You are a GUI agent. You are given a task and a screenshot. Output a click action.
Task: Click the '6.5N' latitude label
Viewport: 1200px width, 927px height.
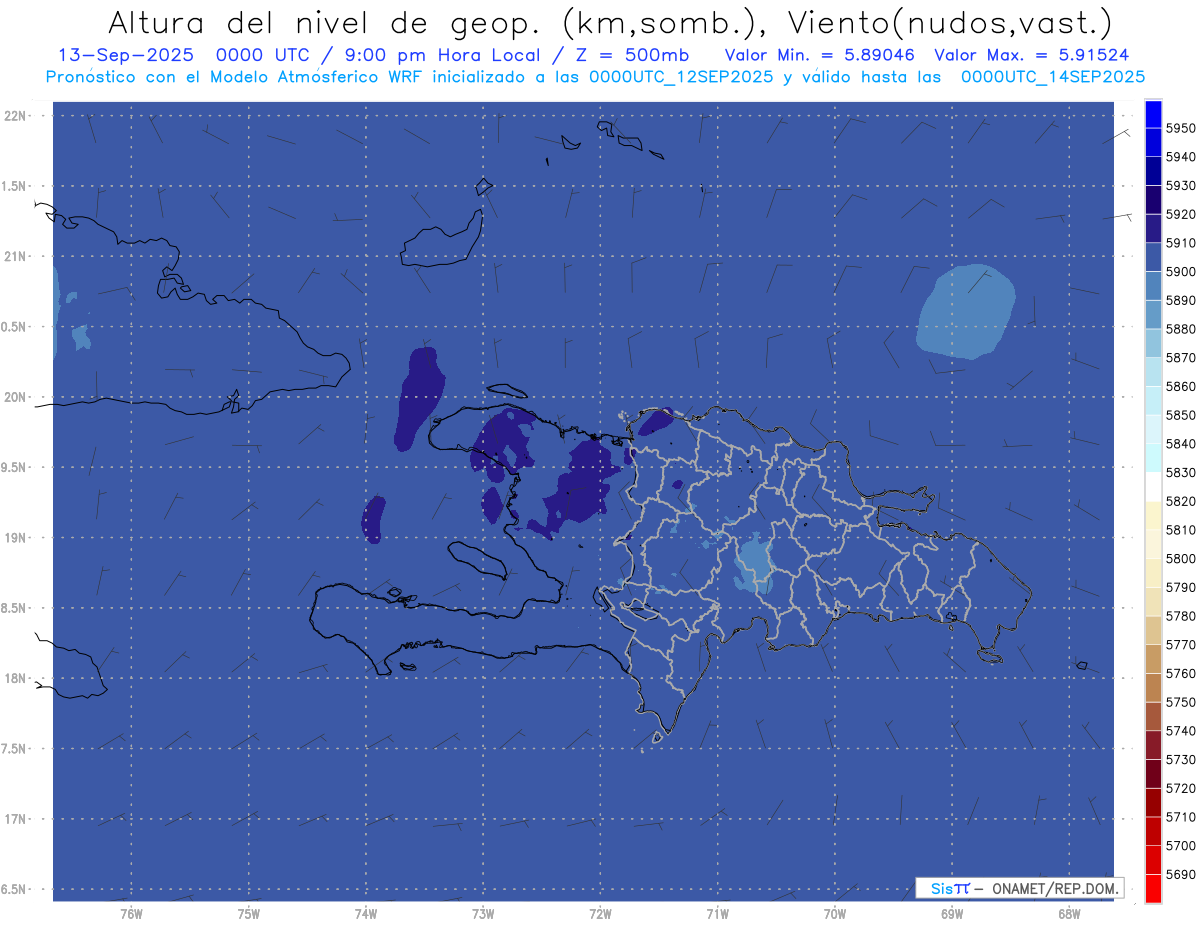[x=15, y=889]
